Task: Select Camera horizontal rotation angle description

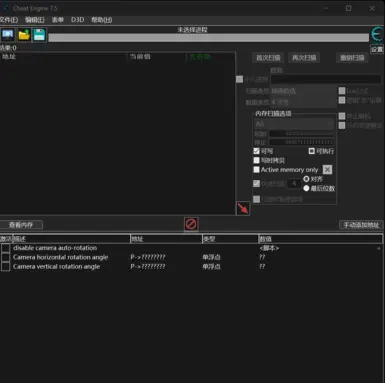Action: click(x=60, y=257)
